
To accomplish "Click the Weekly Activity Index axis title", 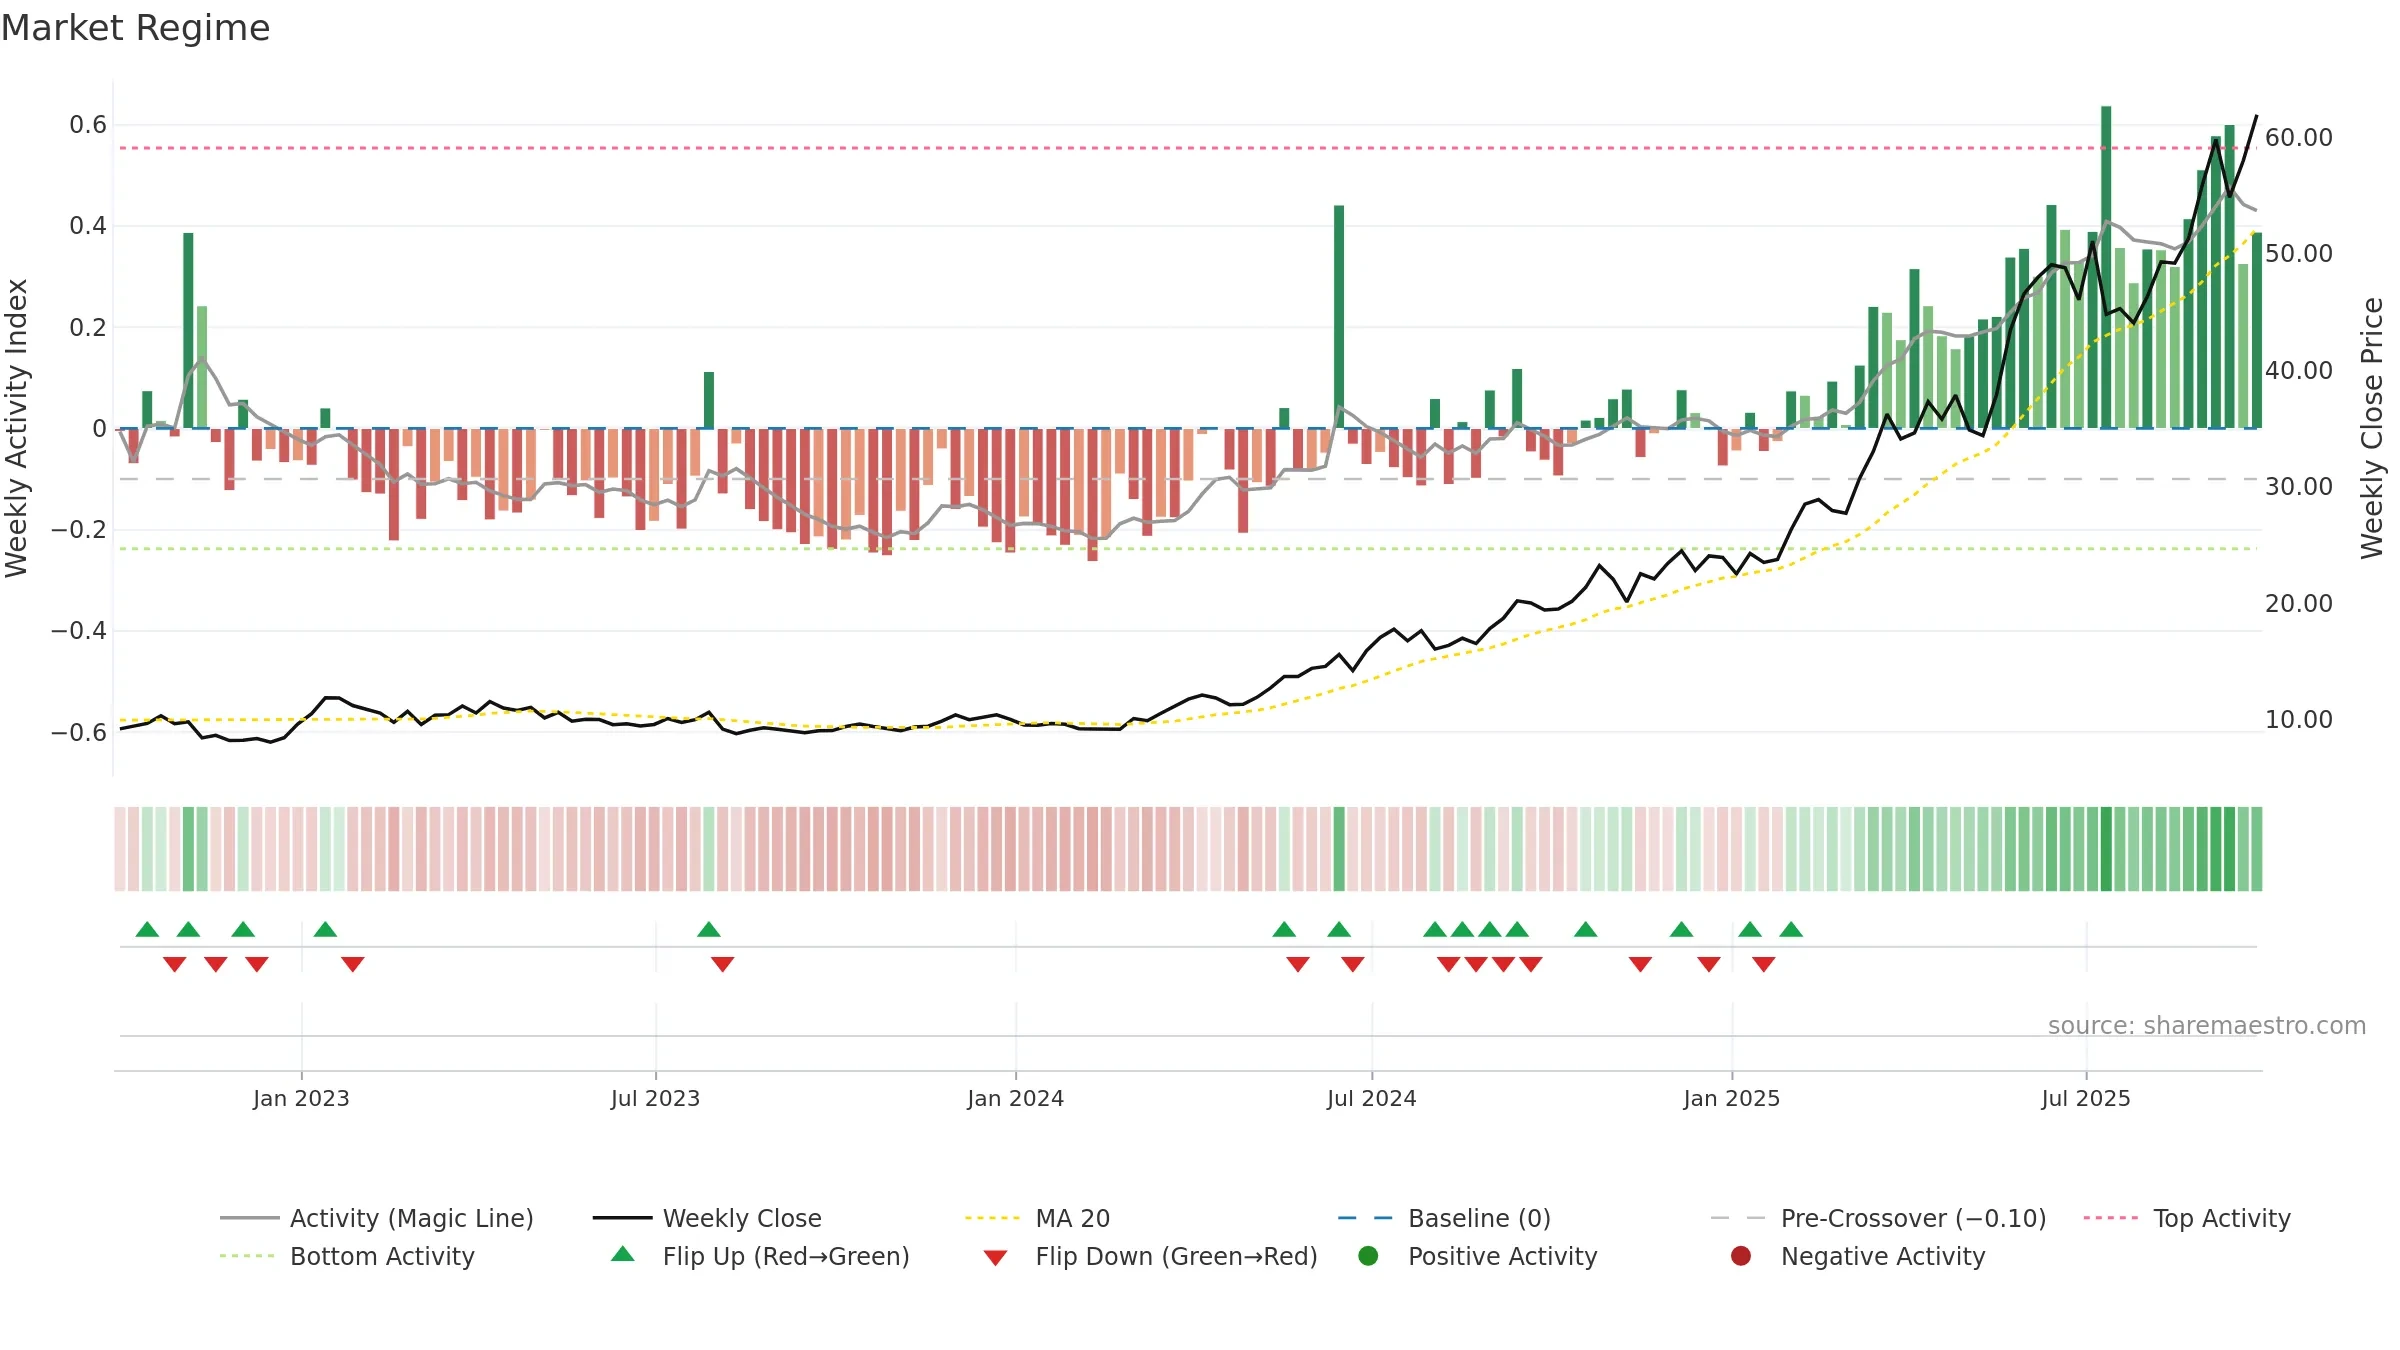I will tap(17, 428).
